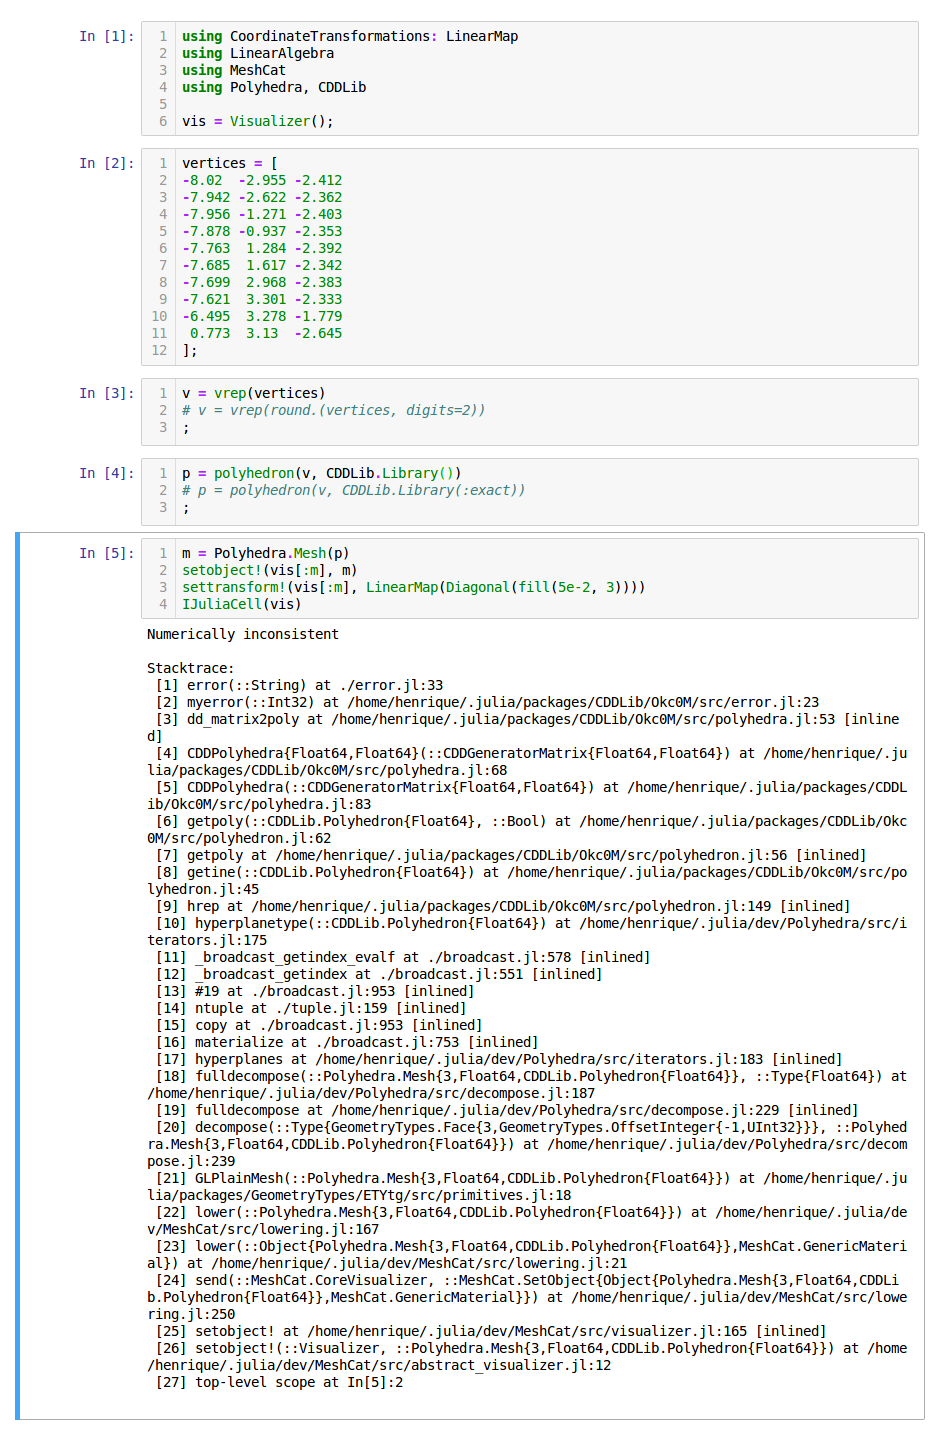
Task: Click the 'v = vrep(vertices)' code line
Action: [254, 393]
